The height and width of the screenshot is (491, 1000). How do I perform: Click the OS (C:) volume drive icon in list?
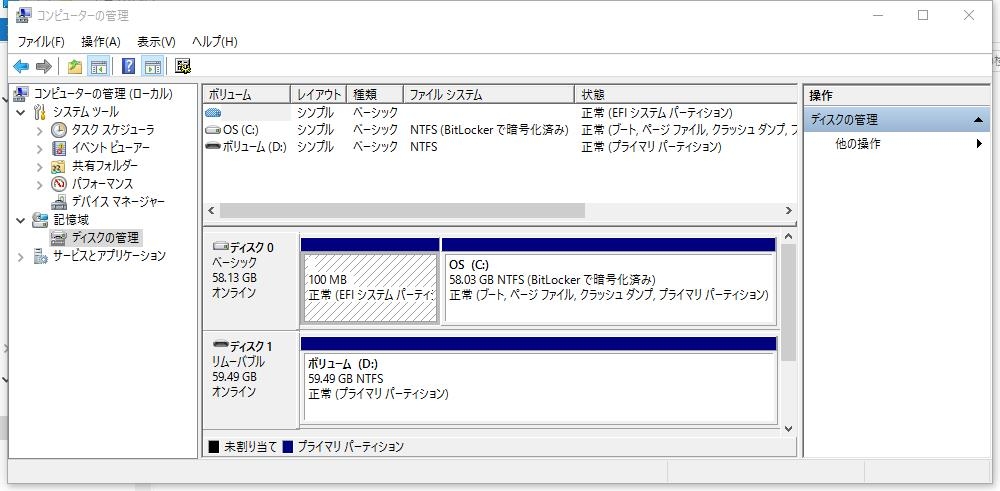click(213, 129)
